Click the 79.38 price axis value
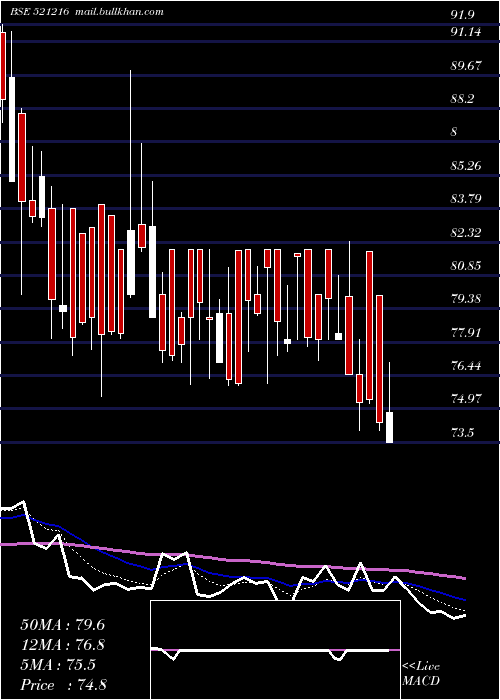The width and height of the screenshot is (500, 700). (x=466, y=299)
